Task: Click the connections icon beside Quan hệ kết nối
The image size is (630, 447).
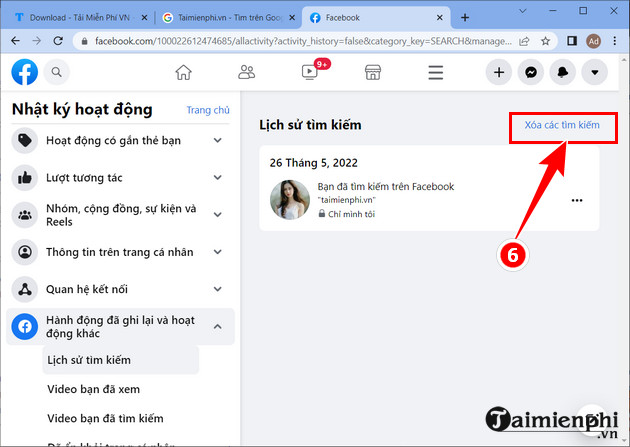Action: [x=25, y=289]
